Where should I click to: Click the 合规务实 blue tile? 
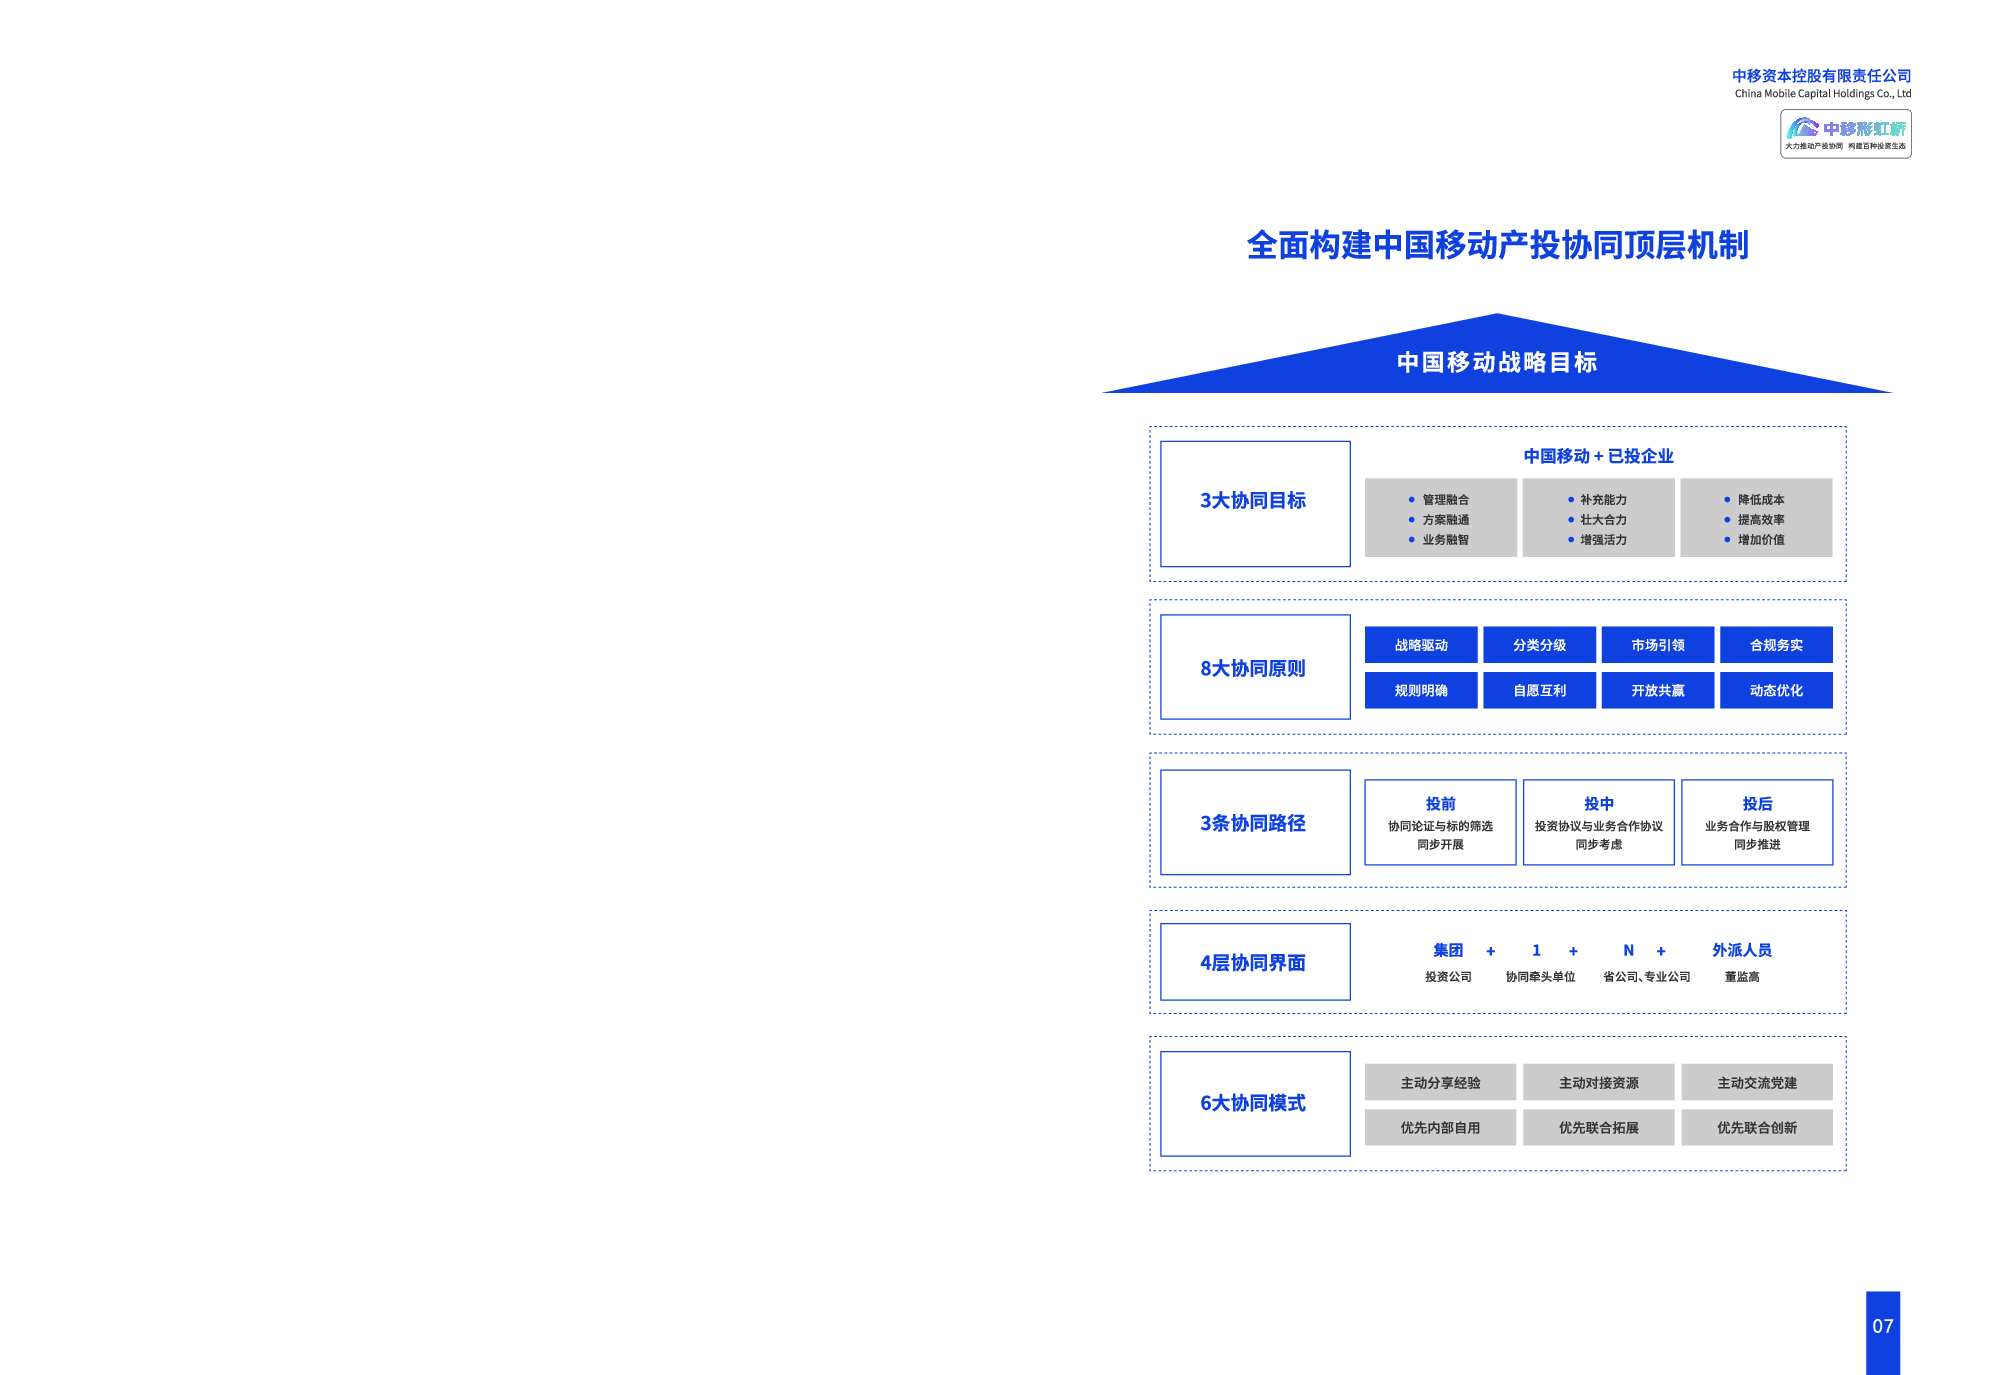click(x=1776, y=645)
